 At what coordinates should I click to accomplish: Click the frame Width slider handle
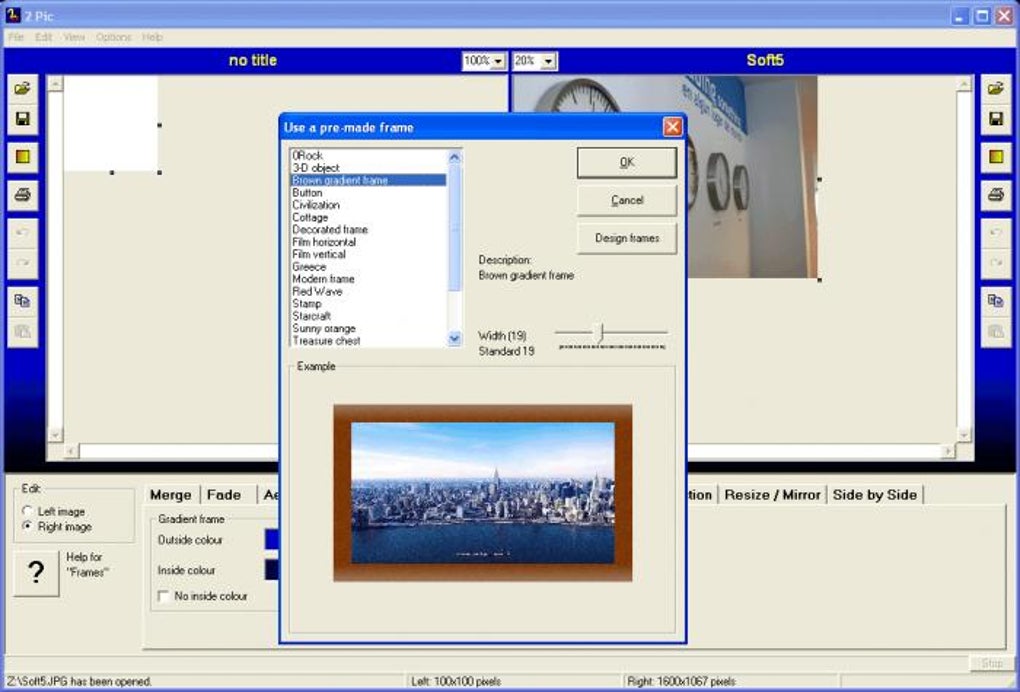(600, 332)
